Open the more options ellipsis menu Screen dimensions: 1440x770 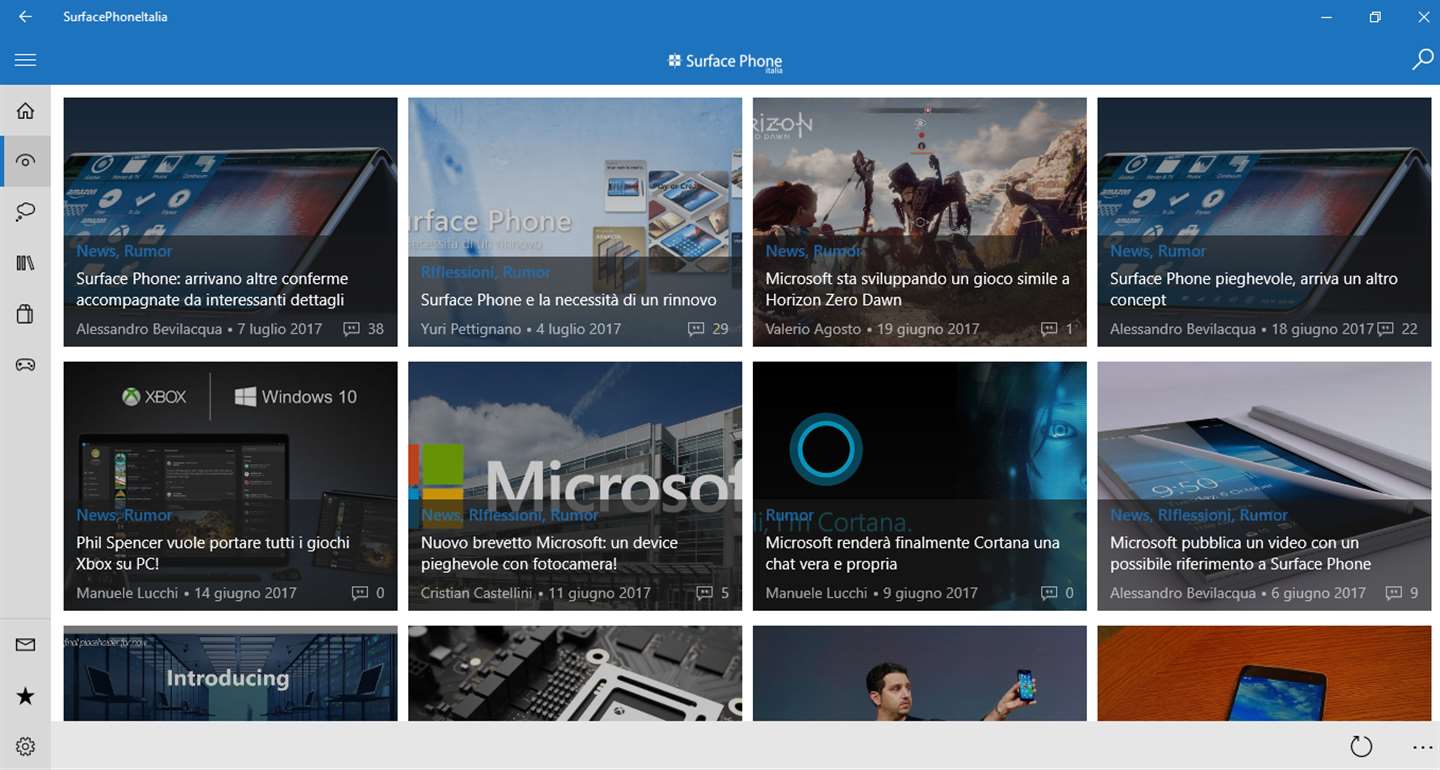1422,747
